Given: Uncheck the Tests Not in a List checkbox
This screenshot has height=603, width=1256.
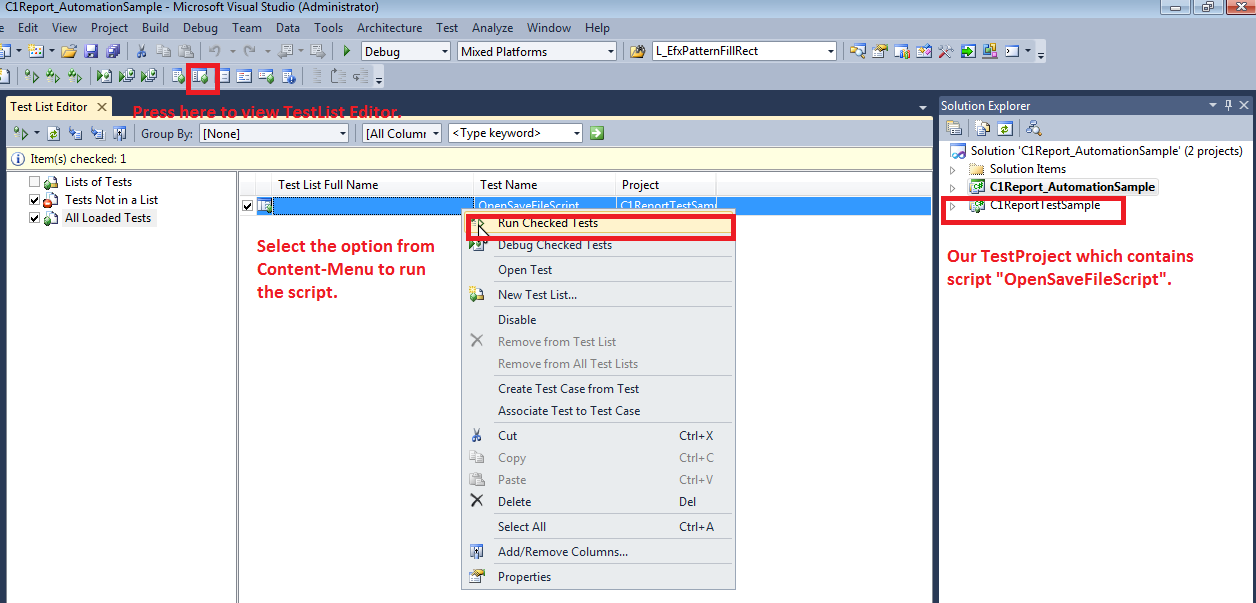Looking at the screenshot, I should coord(35,200).
